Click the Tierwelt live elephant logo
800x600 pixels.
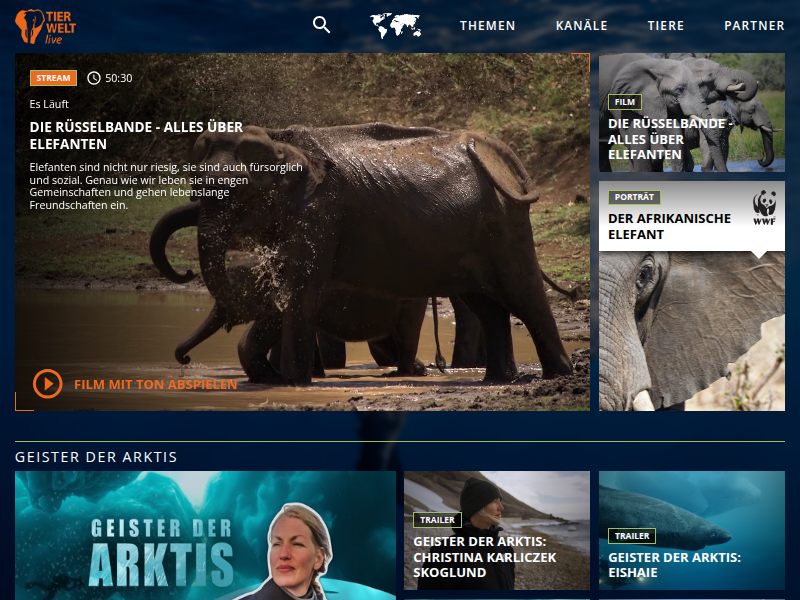click(45, 26)
